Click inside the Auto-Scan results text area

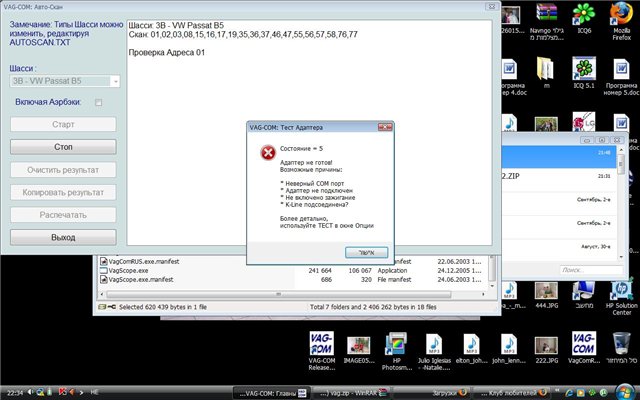point(309,133)
